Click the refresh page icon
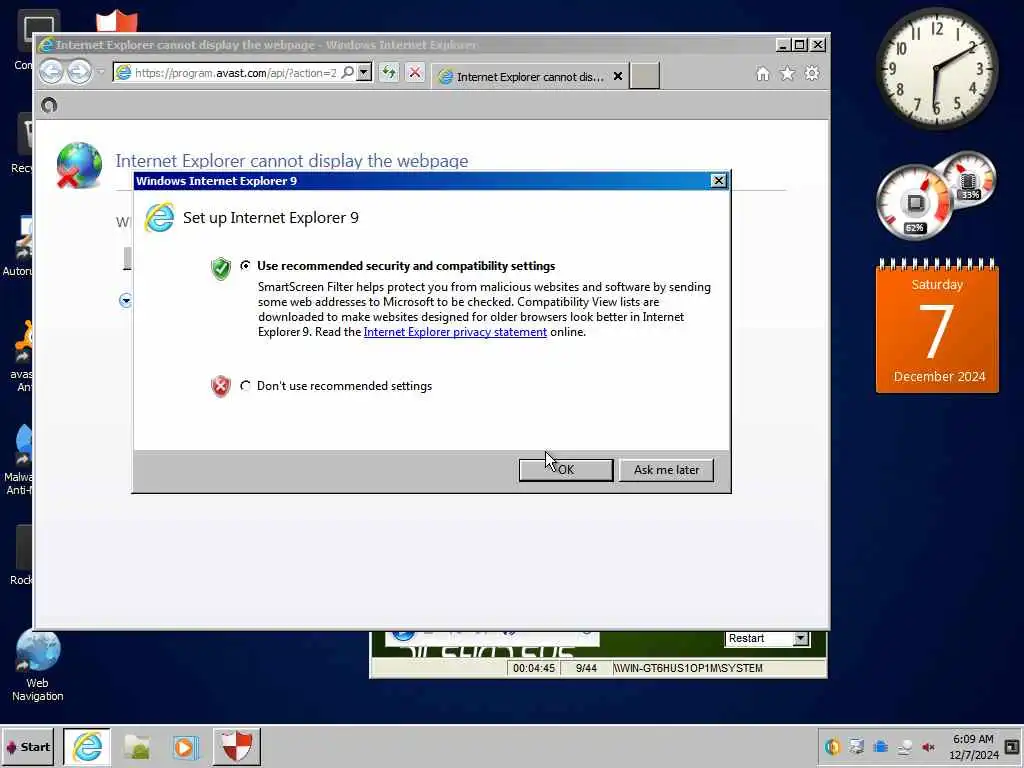Image resolution: width=1024 pixels, height=768 pixels. click(389, 72)
